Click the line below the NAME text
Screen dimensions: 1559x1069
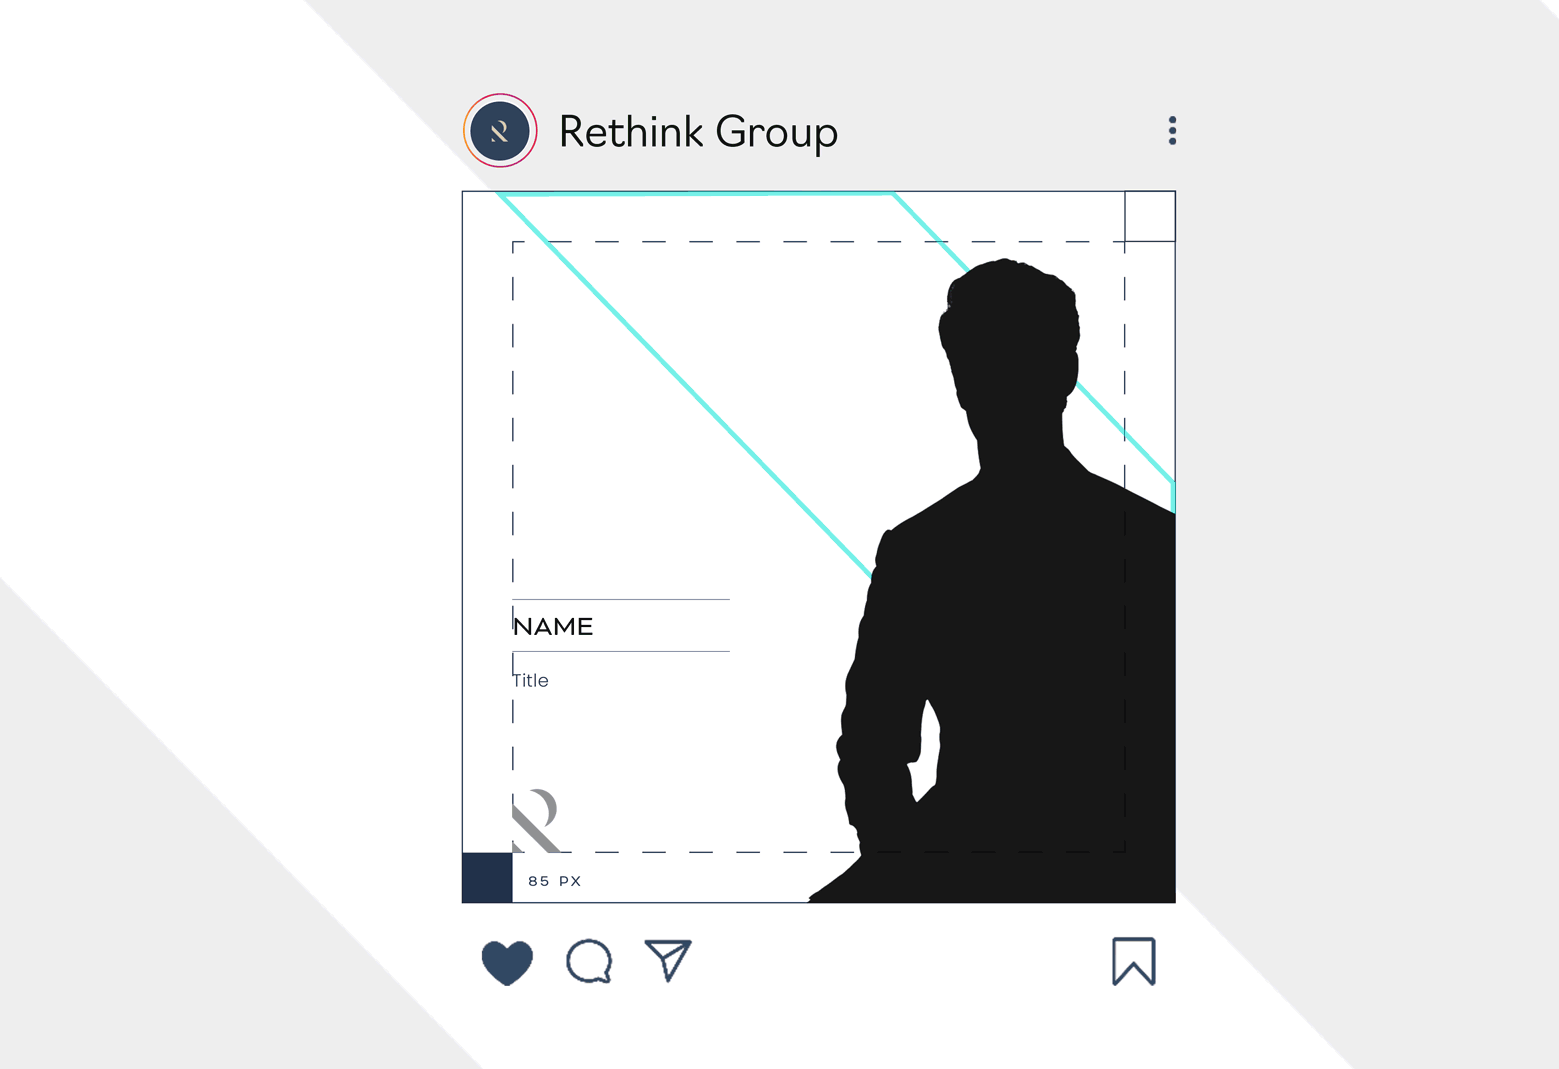point(621,651)
